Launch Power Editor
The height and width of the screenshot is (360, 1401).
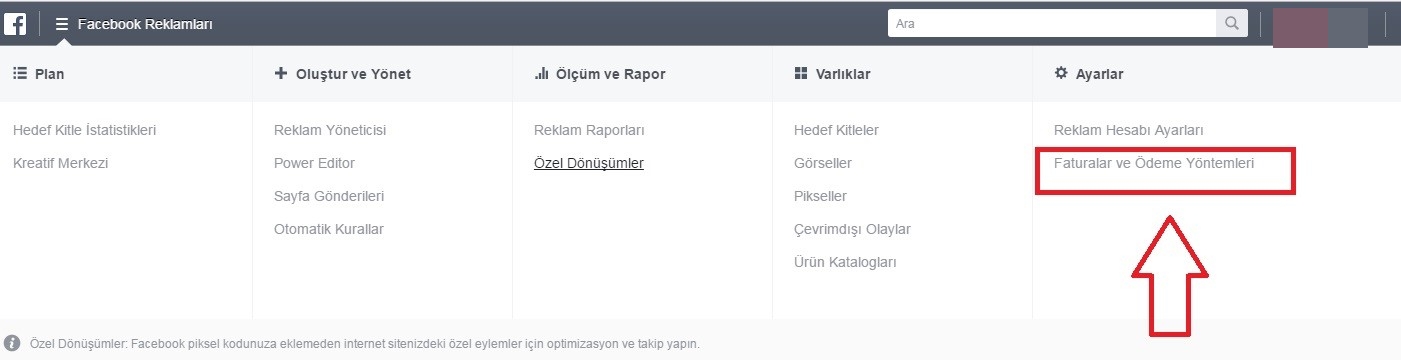coord(314,163)
